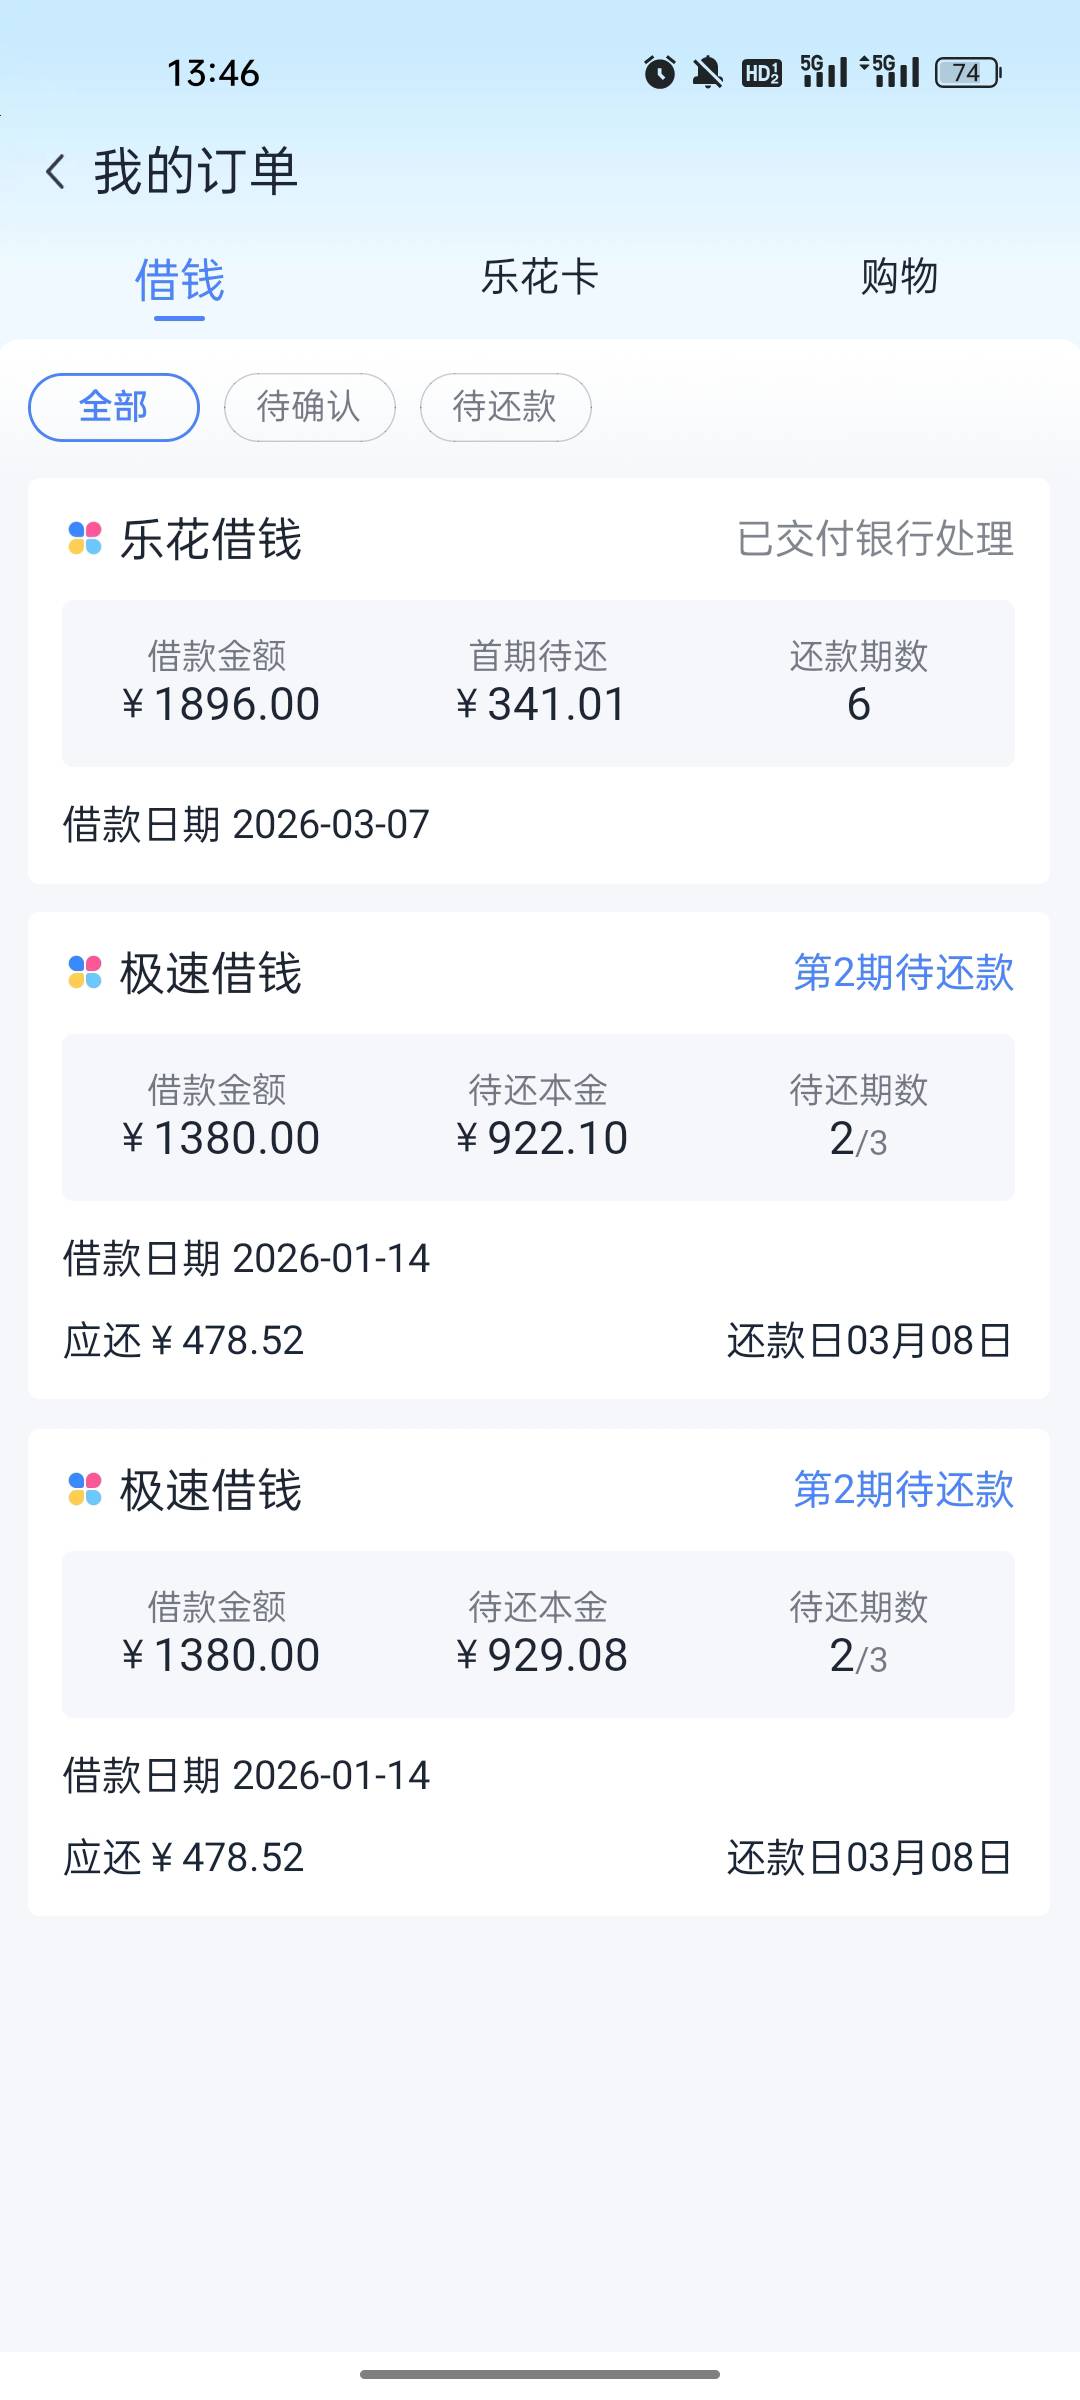Viewport: 1080px width, 2400px height.
Task: Tap the logo icon of first 极速借钱 order
Action: click(x=85, y=972)
